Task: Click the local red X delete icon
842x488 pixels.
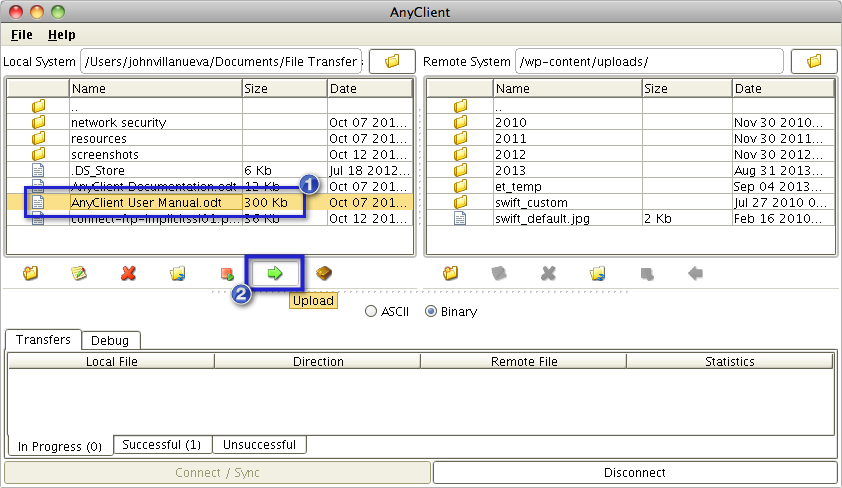Action: pyautogui.click(x=128, y=273)
